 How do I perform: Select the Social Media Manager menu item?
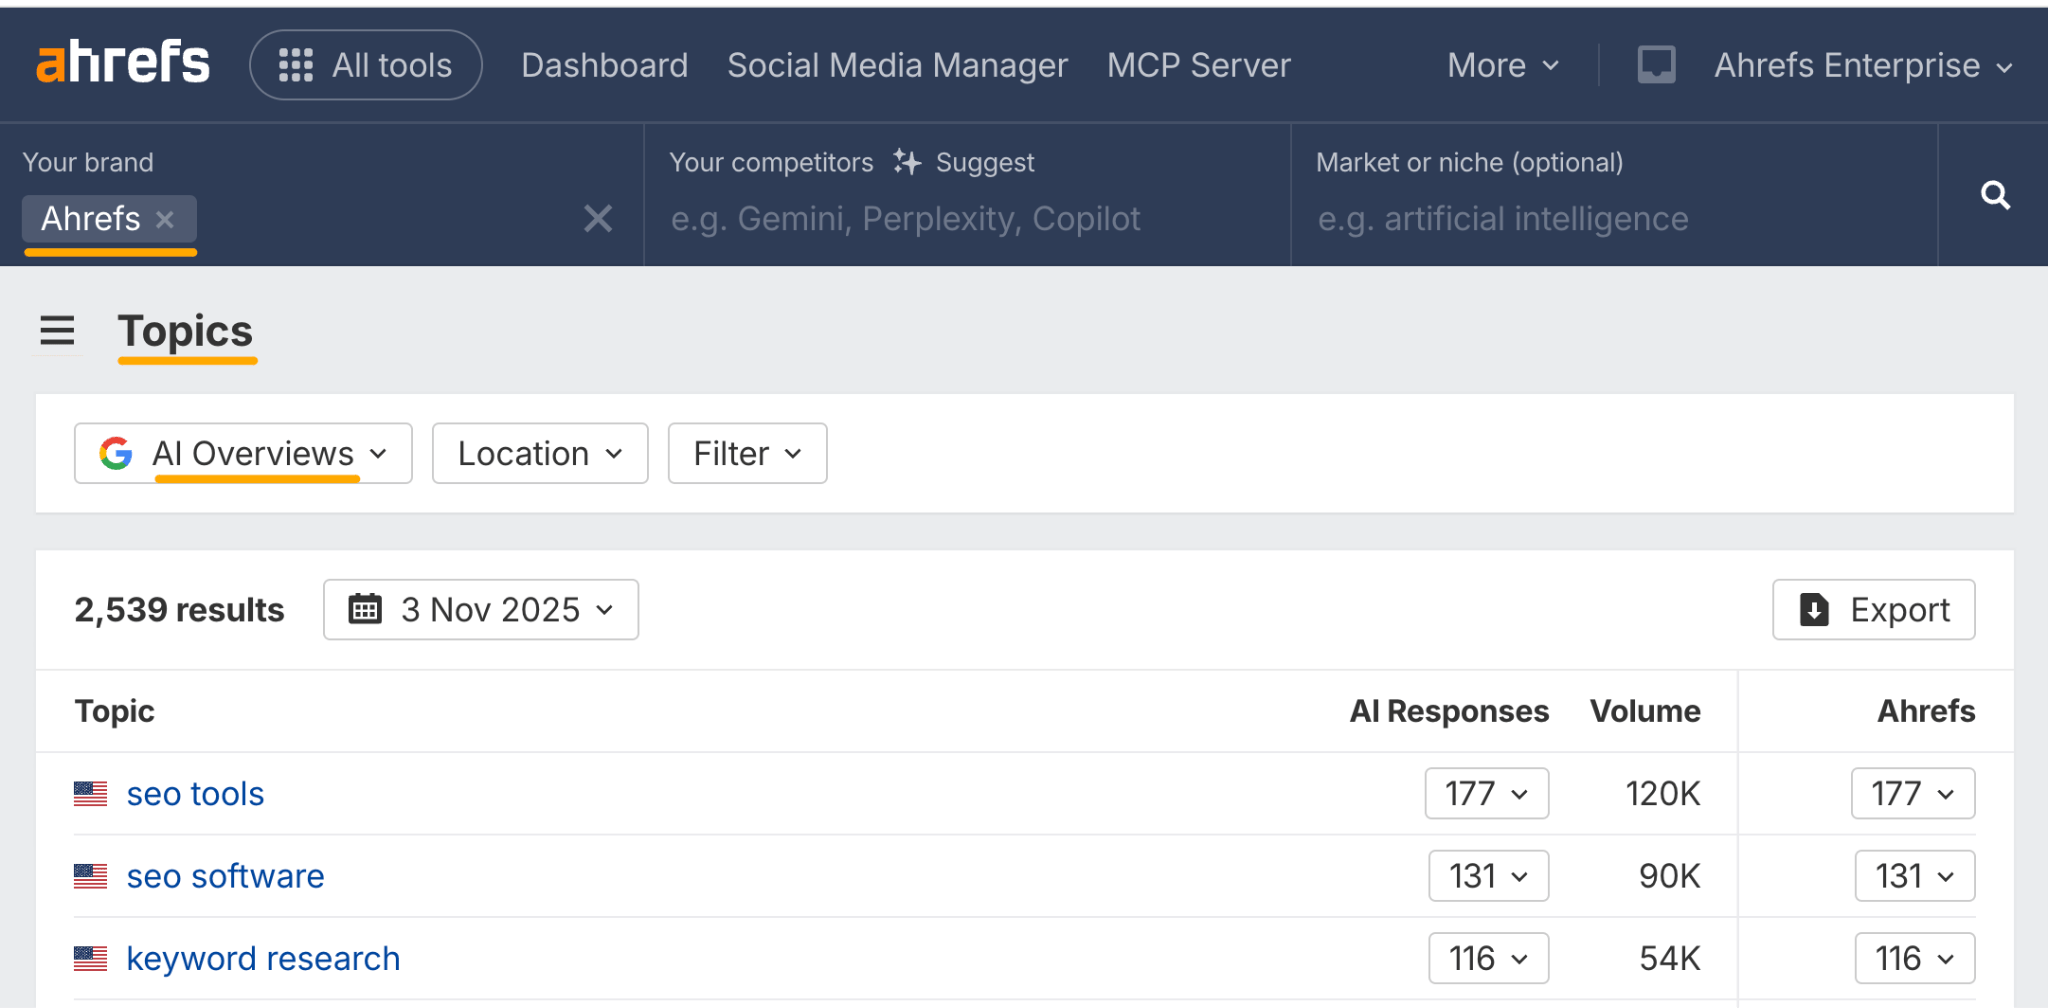point(897,64)
